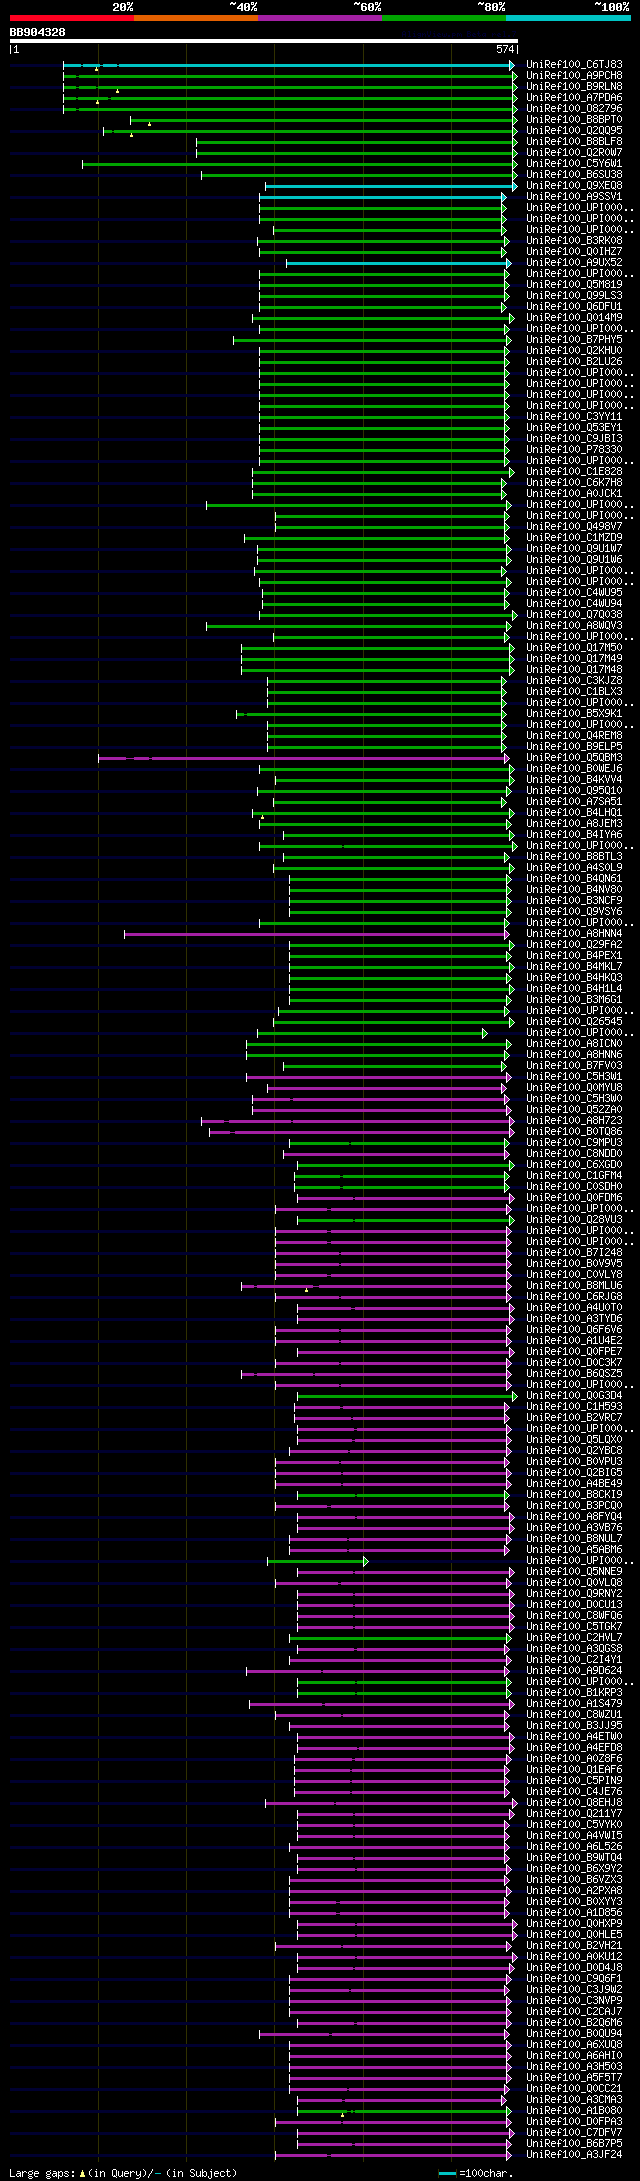Select label UniRef100_C3YY11
The image size is (640, 2181).
point(574,416)
